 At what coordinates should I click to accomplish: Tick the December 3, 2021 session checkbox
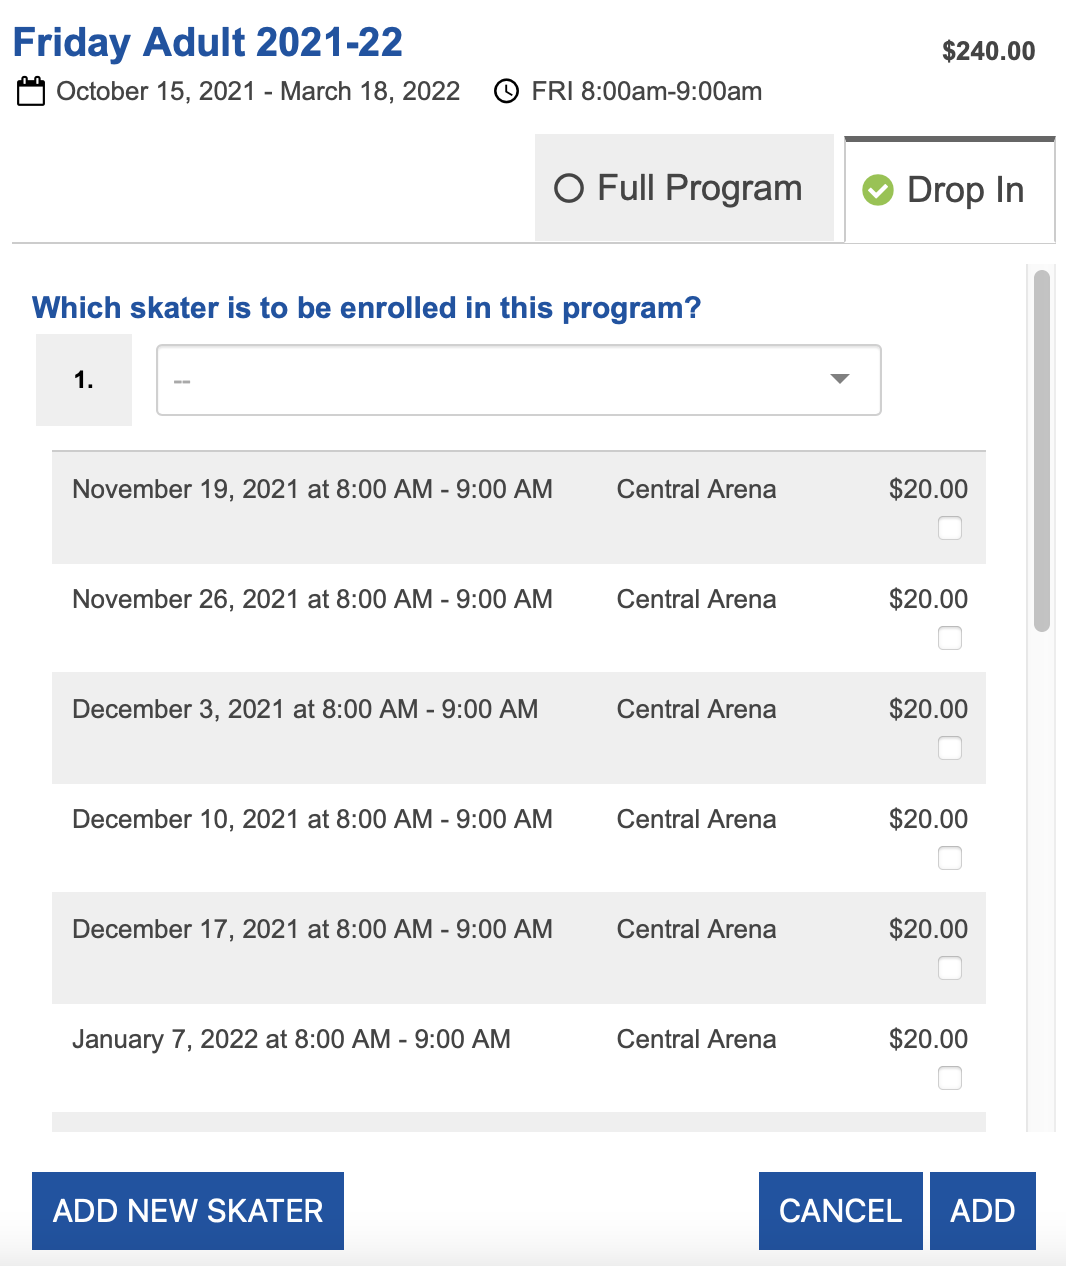(950, 748)
